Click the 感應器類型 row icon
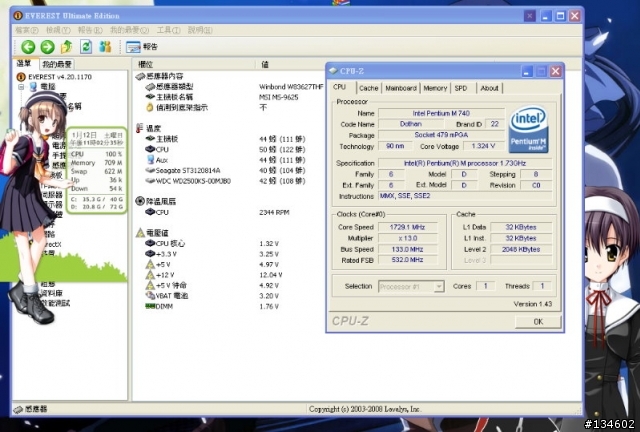 [150, 87]
